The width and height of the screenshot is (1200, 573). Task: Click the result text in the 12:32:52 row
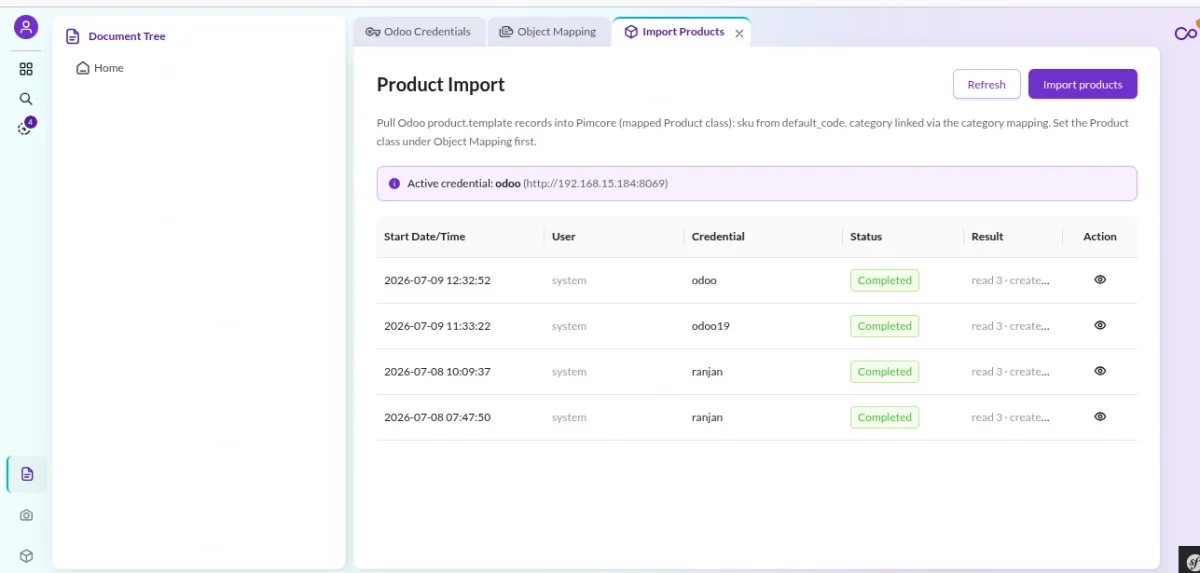coord(1011,281)
